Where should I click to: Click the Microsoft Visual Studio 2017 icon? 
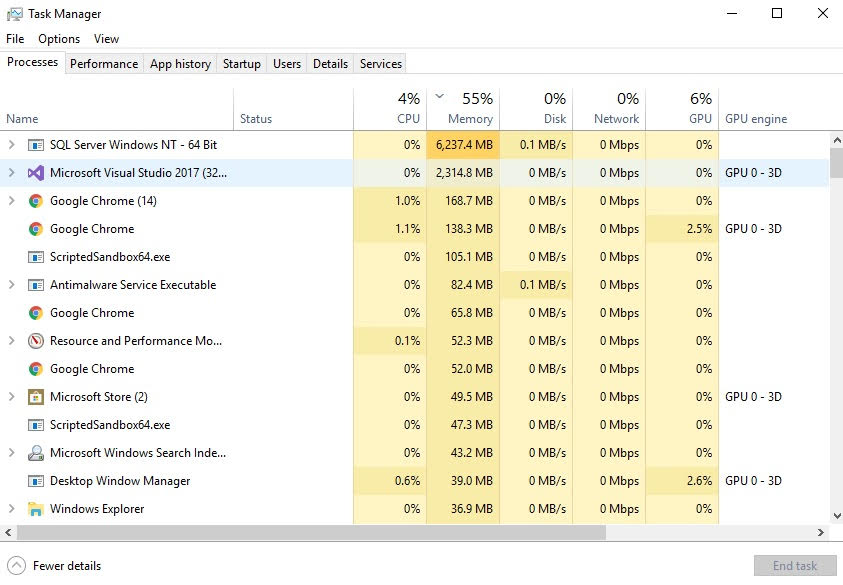36,173
